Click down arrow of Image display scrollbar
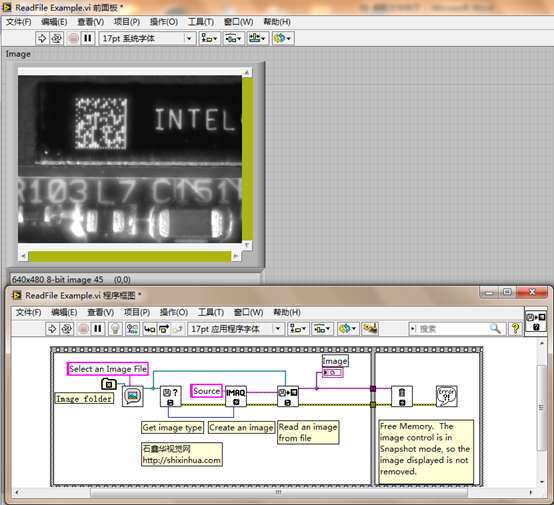554x505 pixels. pyautogui.click(x=247, y=245)
